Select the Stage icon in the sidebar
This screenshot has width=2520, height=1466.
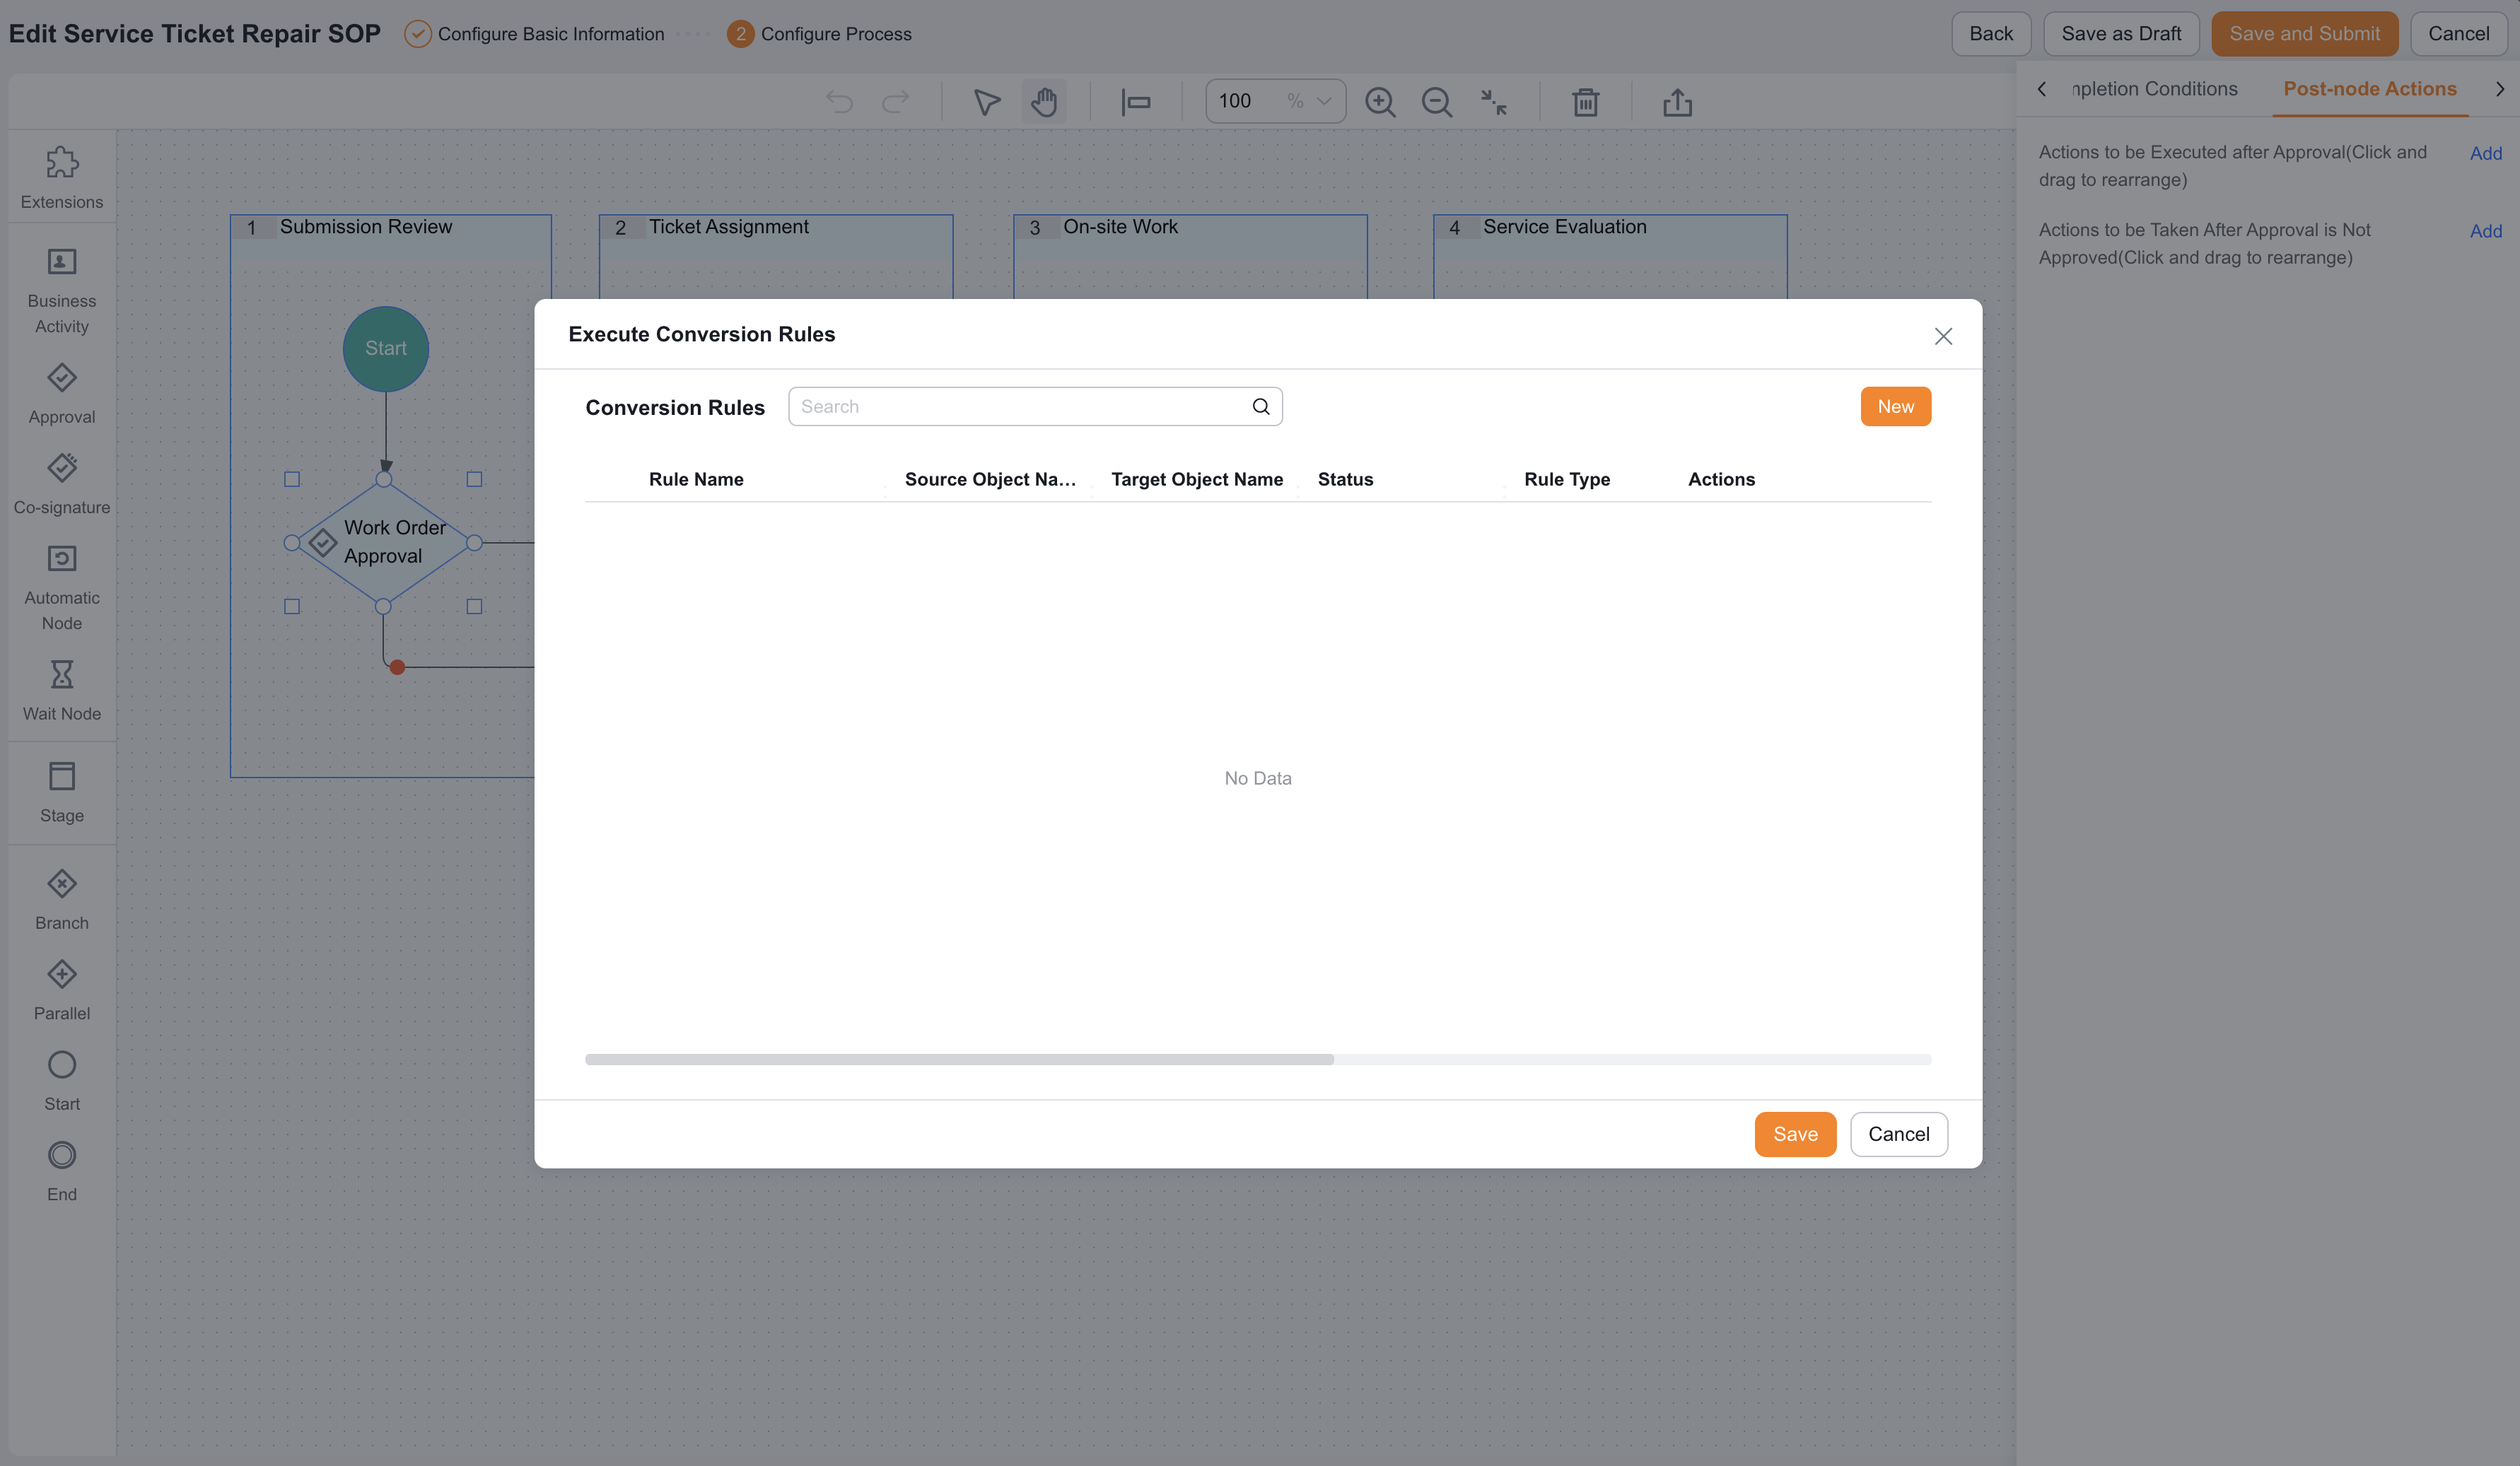click(62, 776)
